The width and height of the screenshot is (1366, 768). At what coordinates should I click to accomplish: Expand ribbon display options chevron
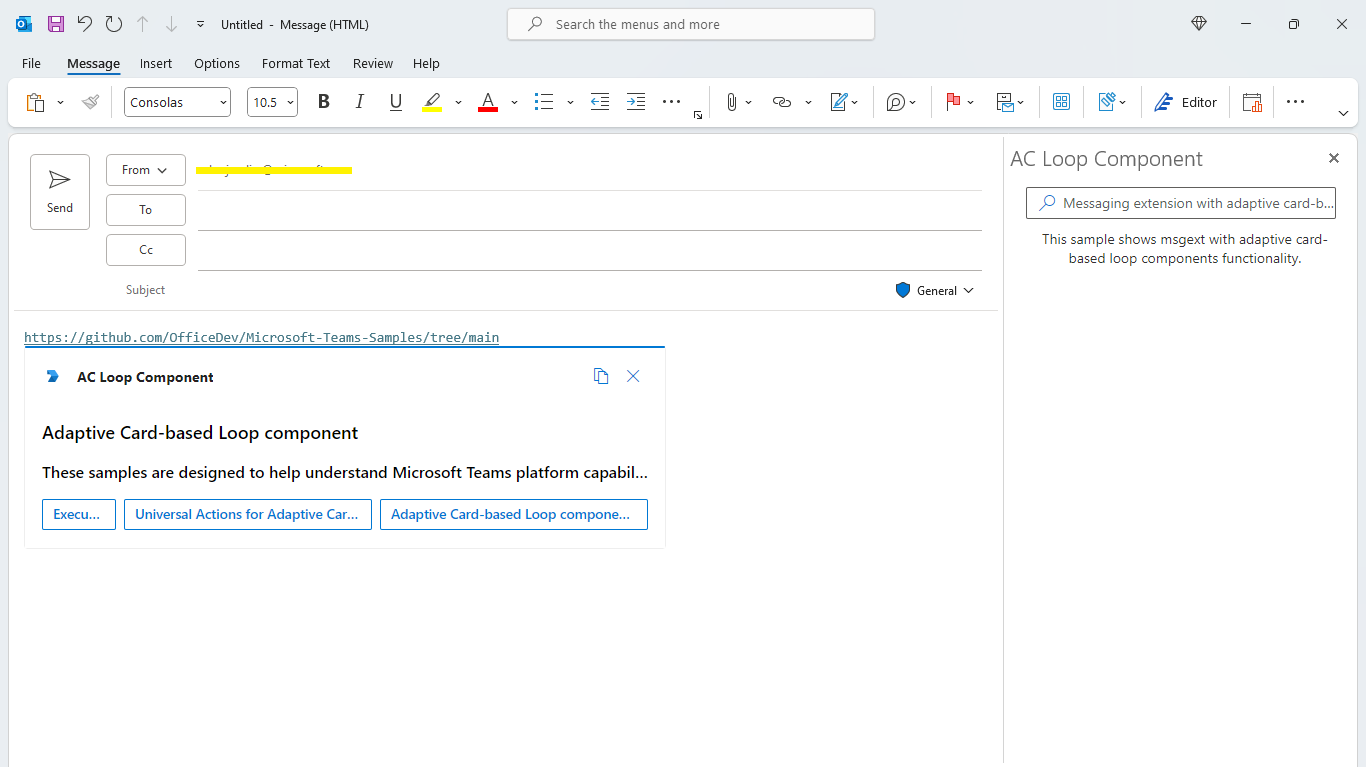[x=1343, y=114]
